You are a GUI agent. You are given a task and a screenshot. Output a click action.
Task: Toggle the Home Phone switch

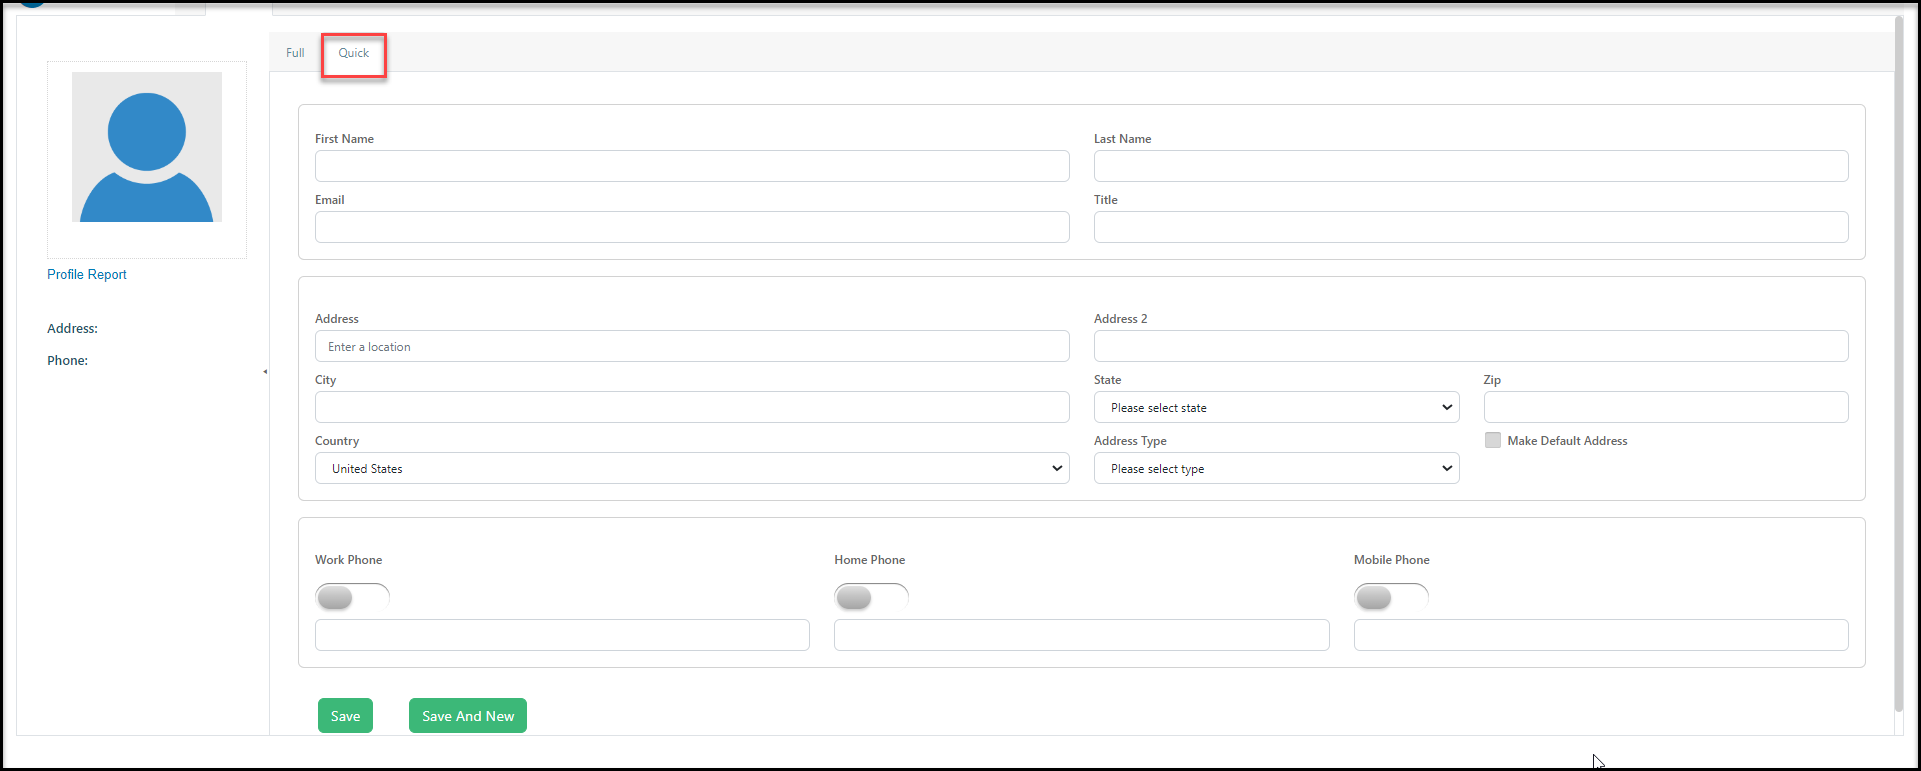pyautogui.click(x=871, y=597)
